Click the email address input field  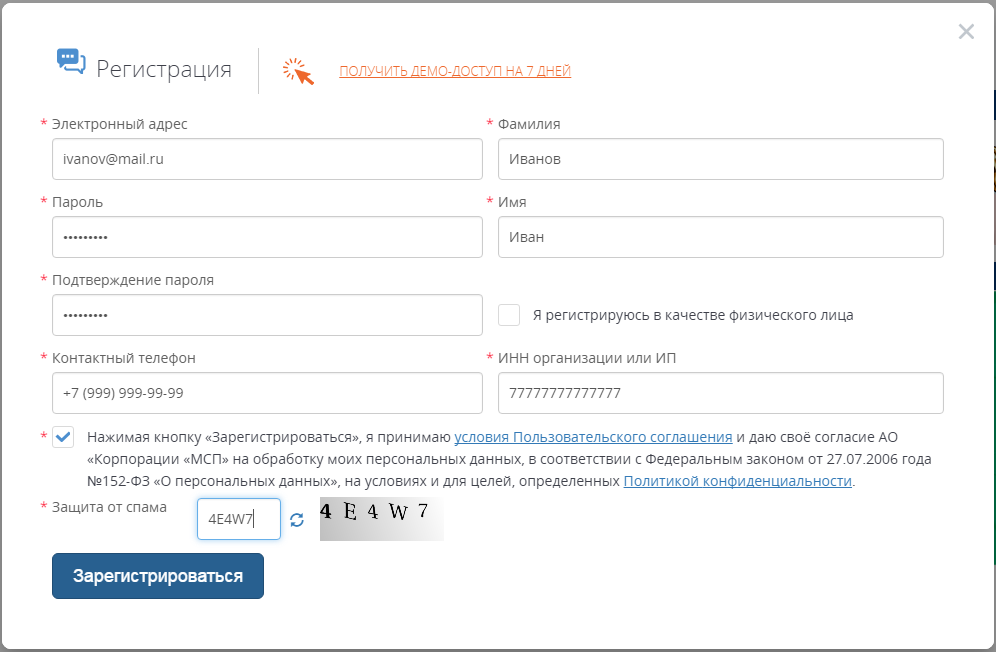[267, 159]
